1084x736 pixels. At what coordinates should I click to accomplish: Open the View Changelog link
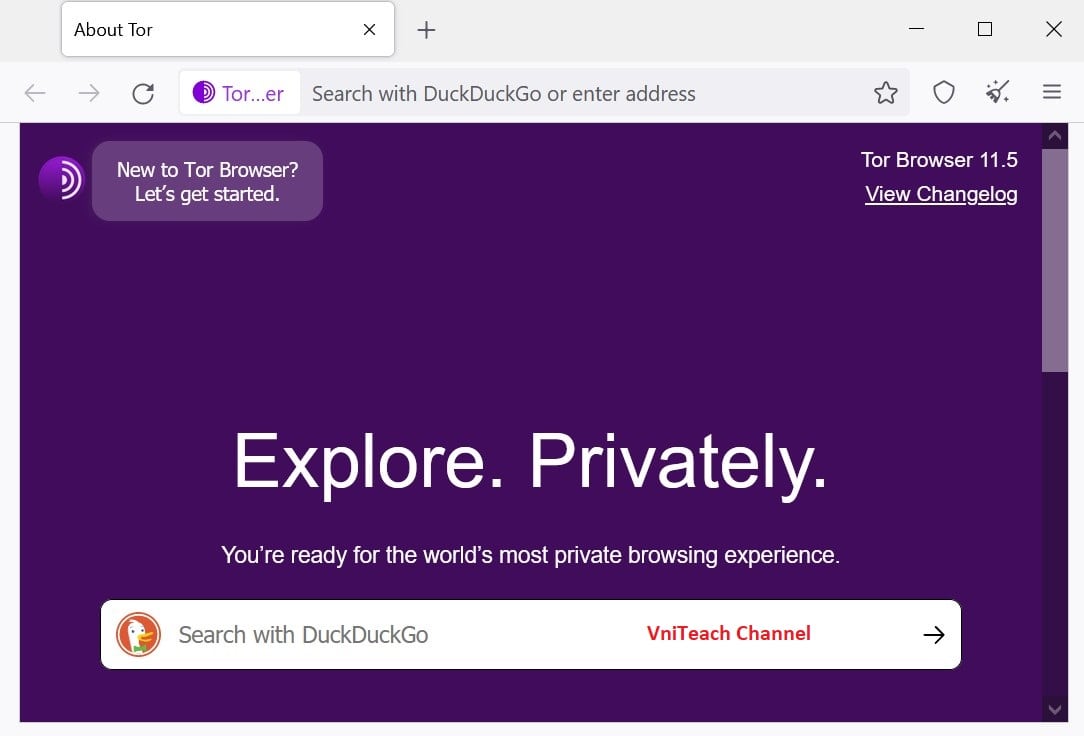click(x=941, y=194)
